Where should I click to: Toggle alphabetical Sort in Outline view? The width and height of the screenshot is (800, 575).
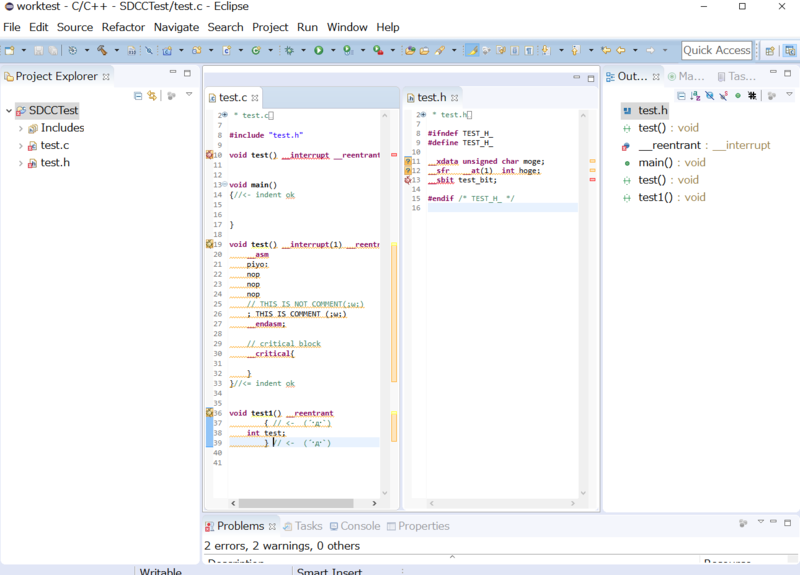point(695,95)
